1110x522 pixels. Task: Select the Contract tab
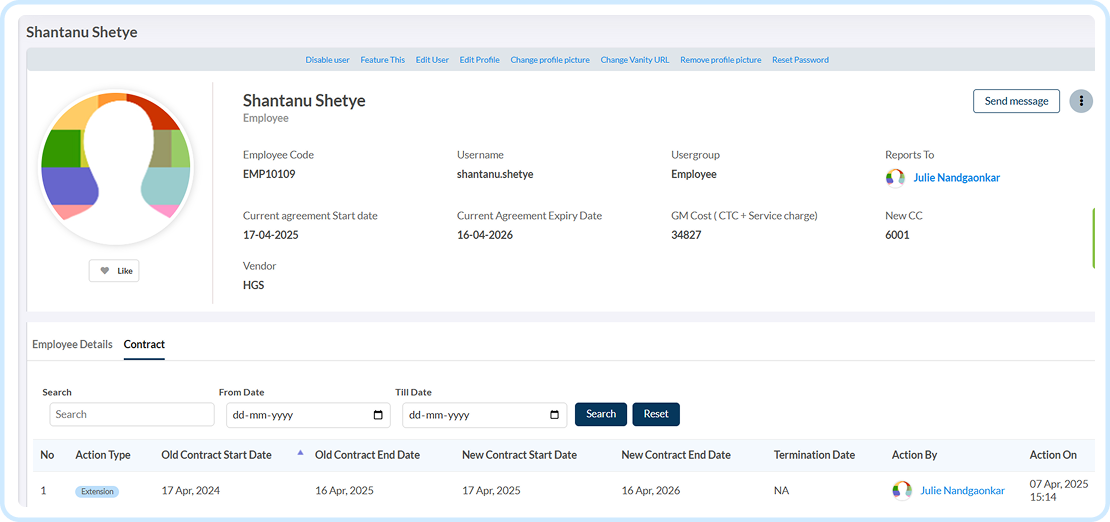point(144,345)
